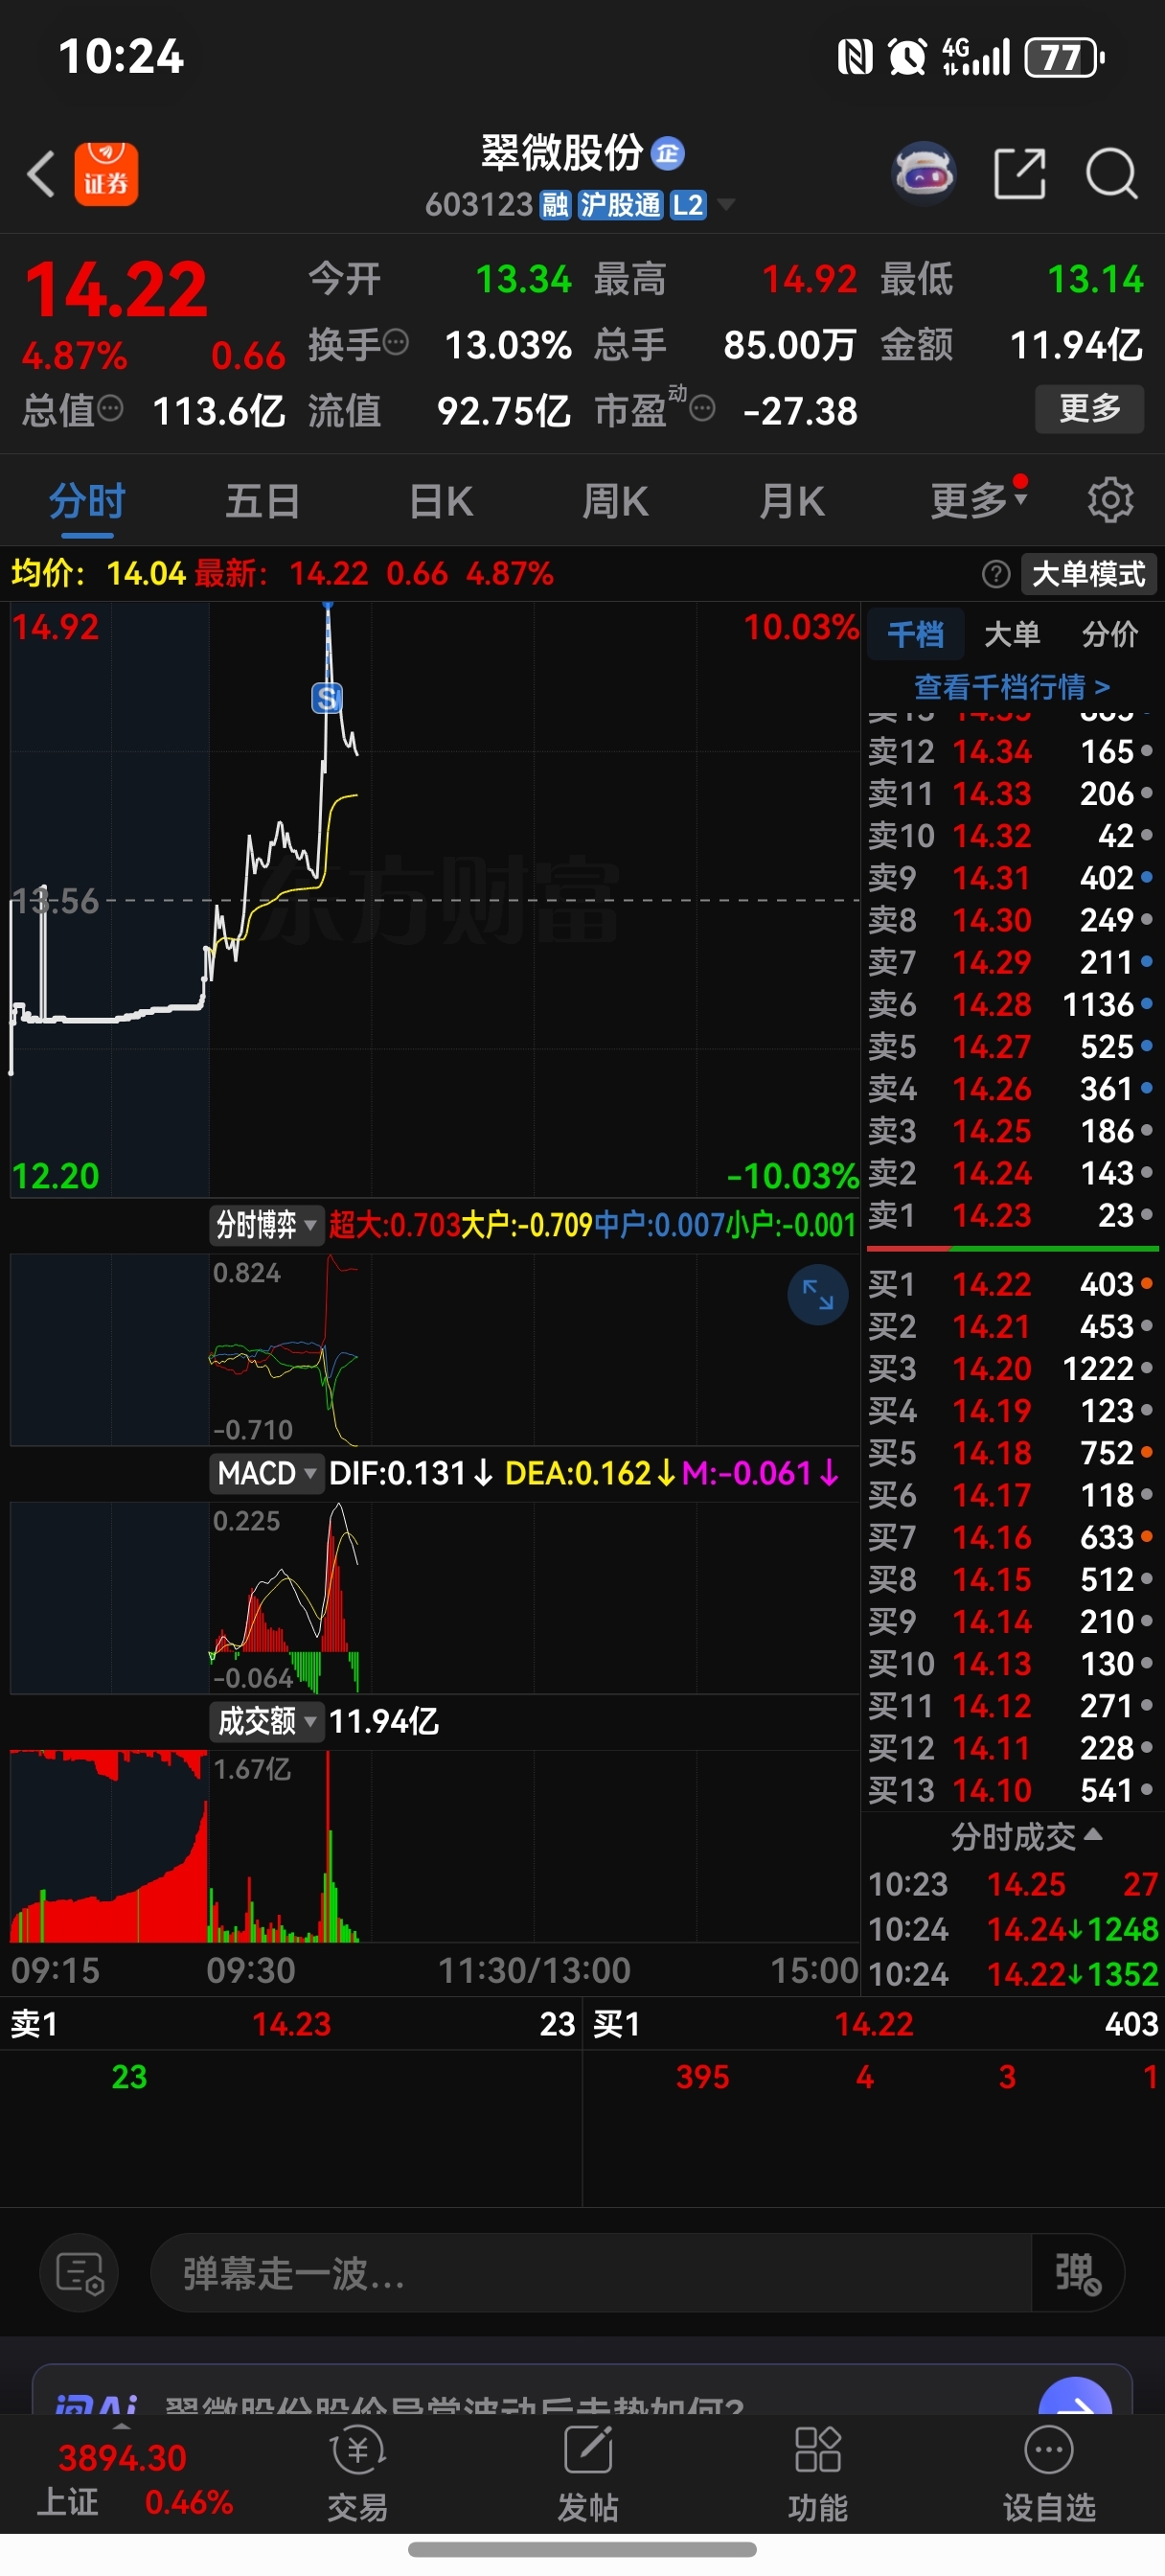Tap the 融 margin tag

tap(555, 205)
